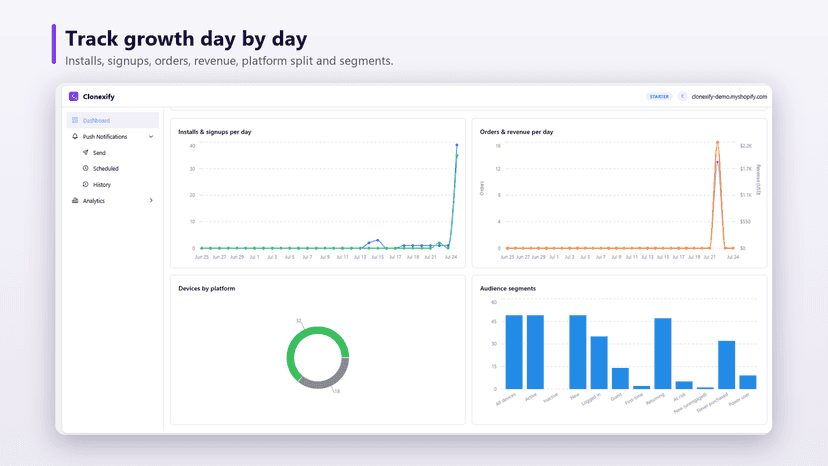Screen dimensions: 828x466
Task: Click 'Installs & signups per day' title
Action: coord(215,132)
